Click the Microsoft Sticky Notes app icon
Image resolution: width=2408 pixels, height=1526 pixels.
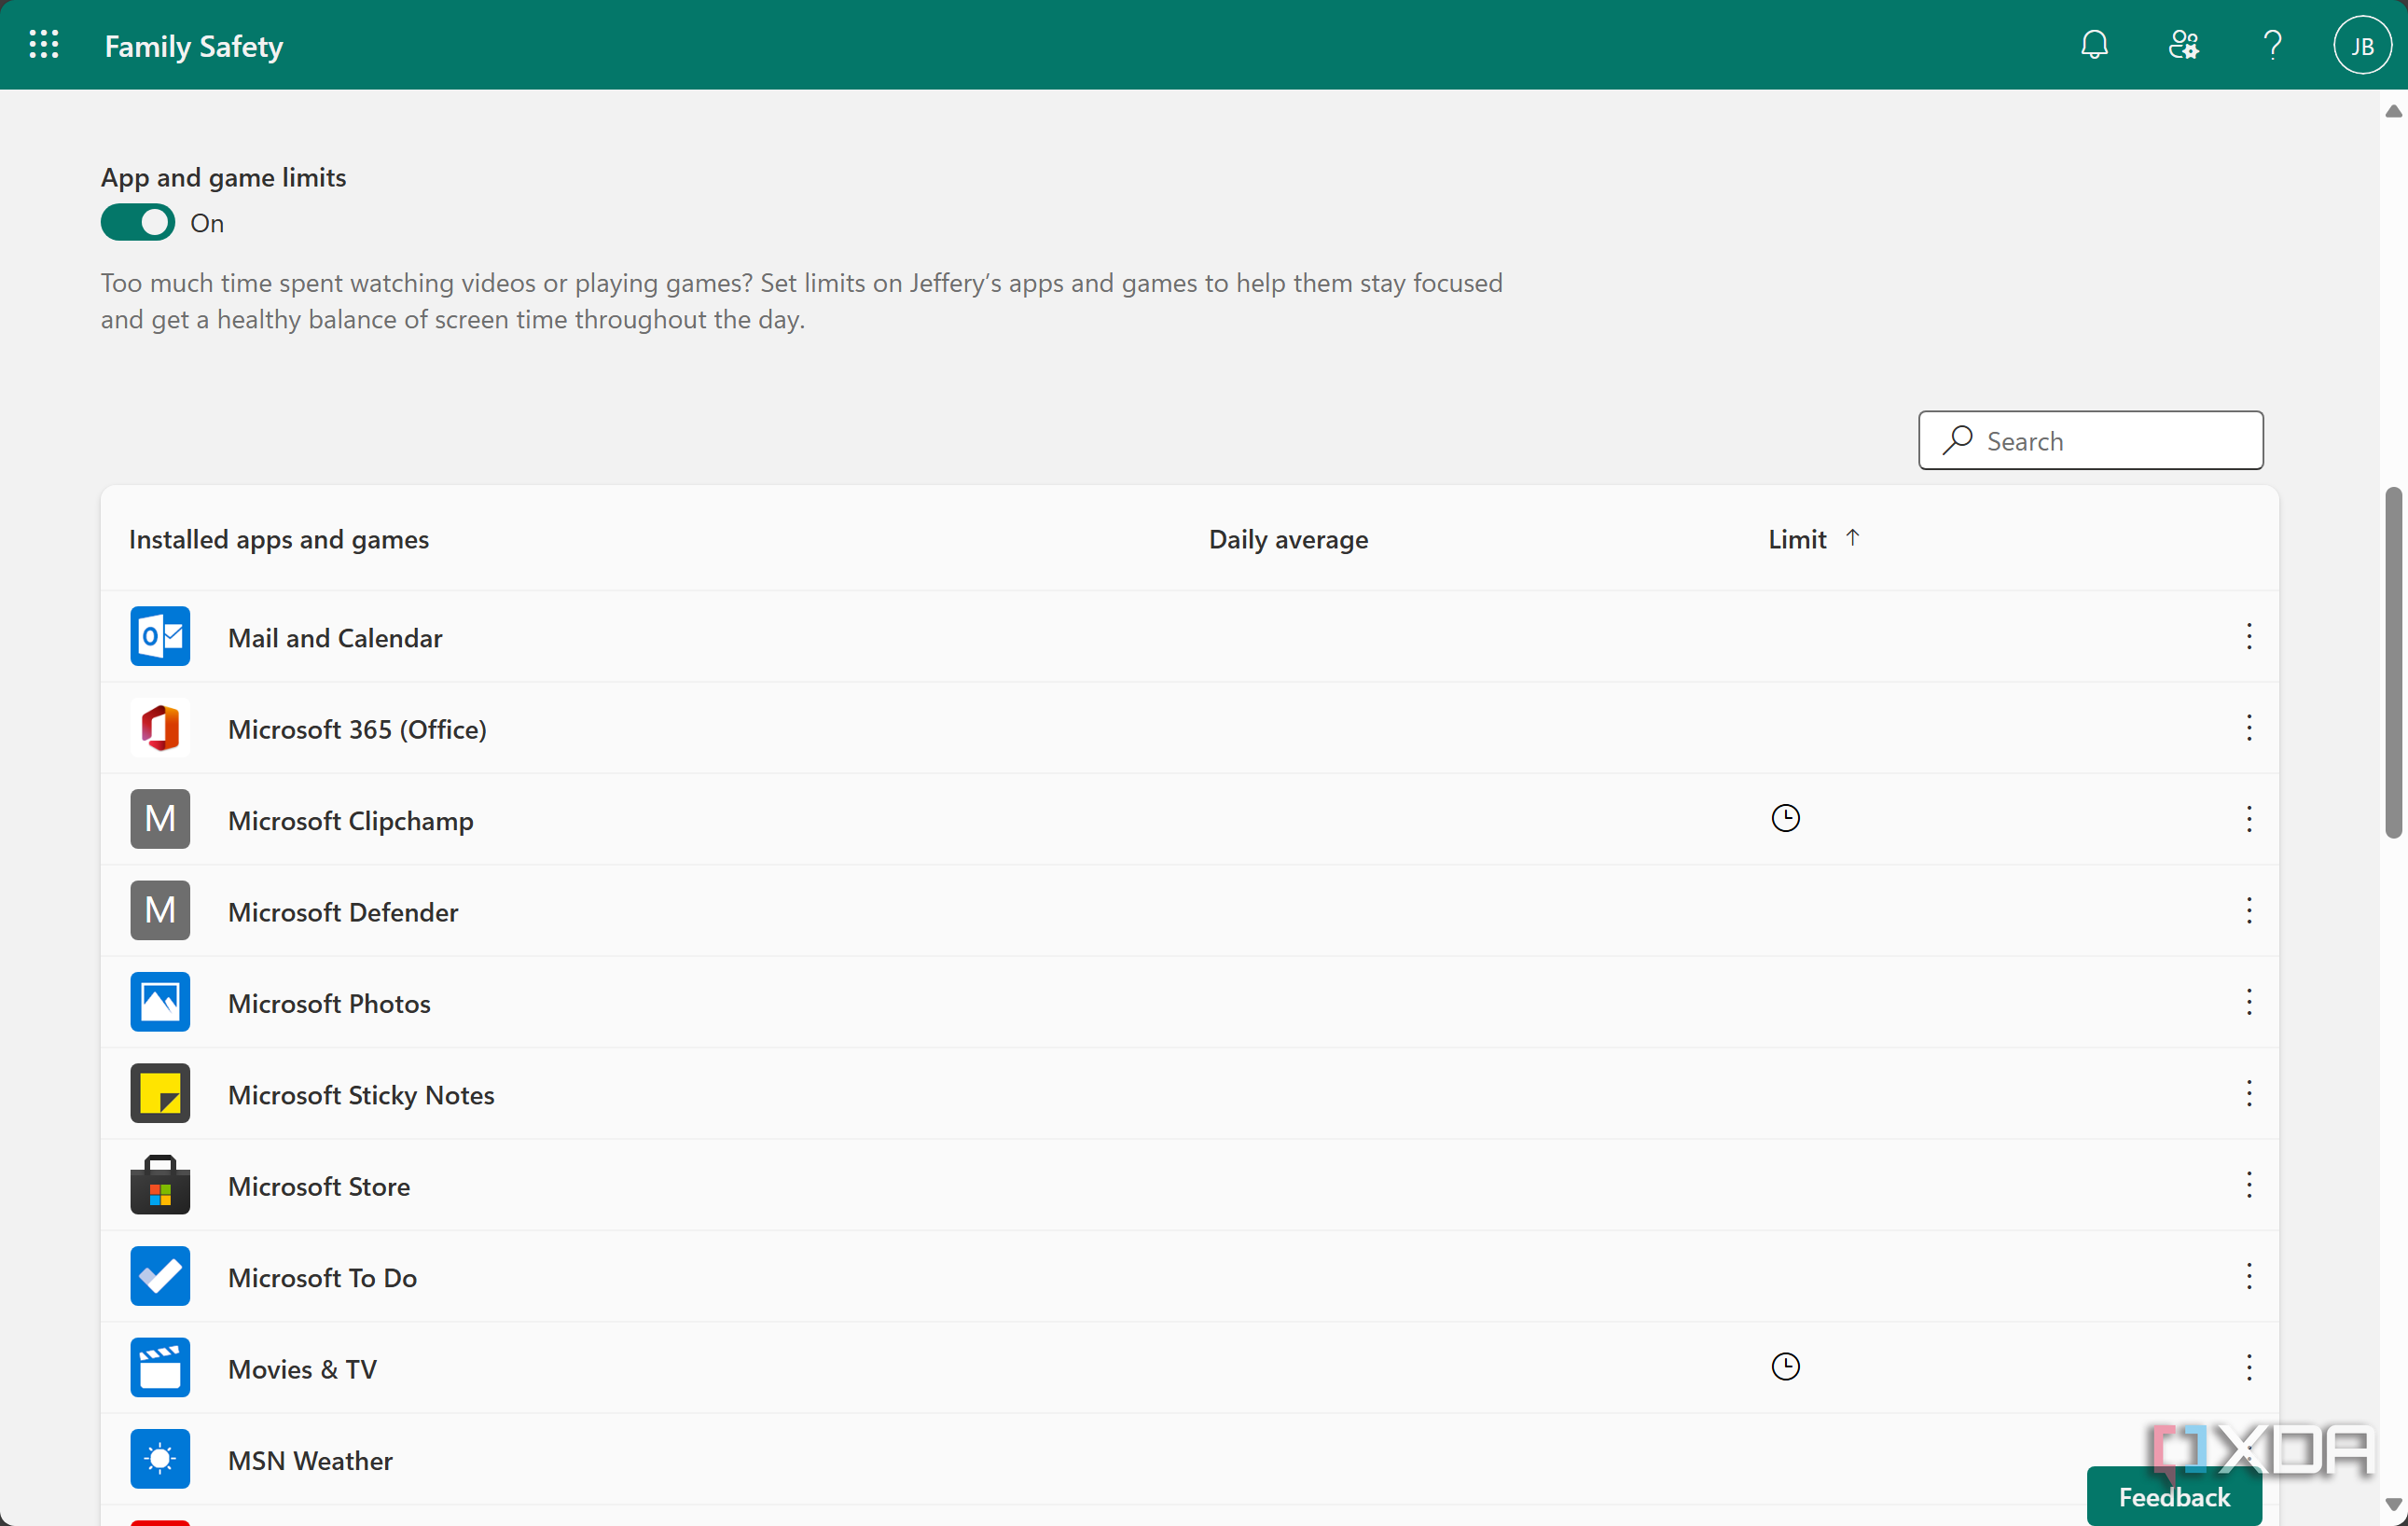(160, 1093)
